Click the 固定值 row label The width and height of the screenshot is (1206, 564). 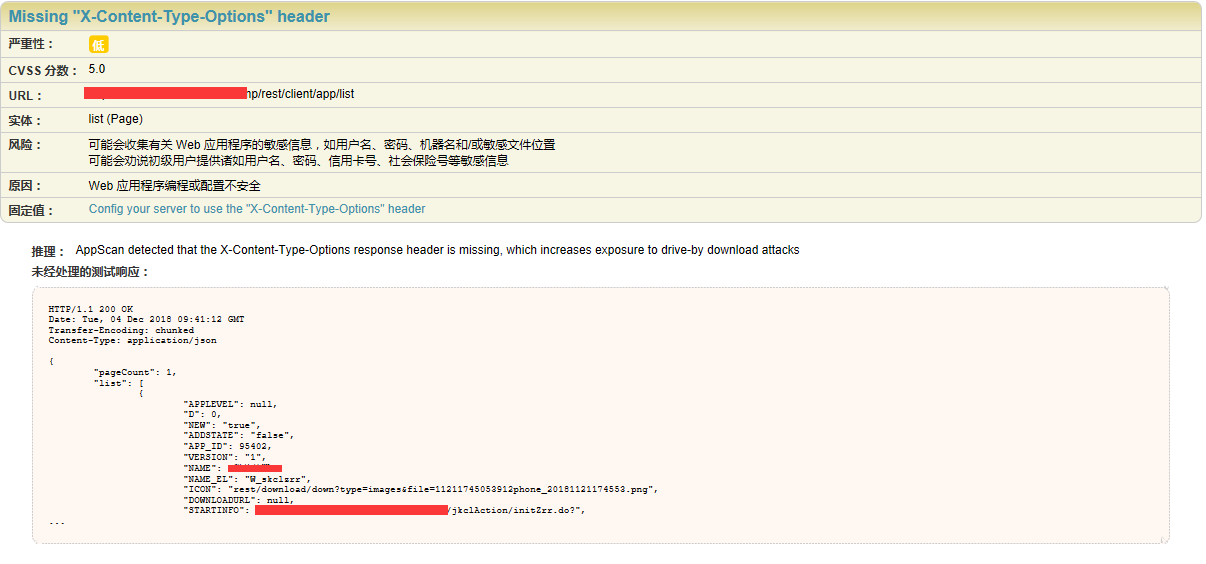[x=31, y=211]
